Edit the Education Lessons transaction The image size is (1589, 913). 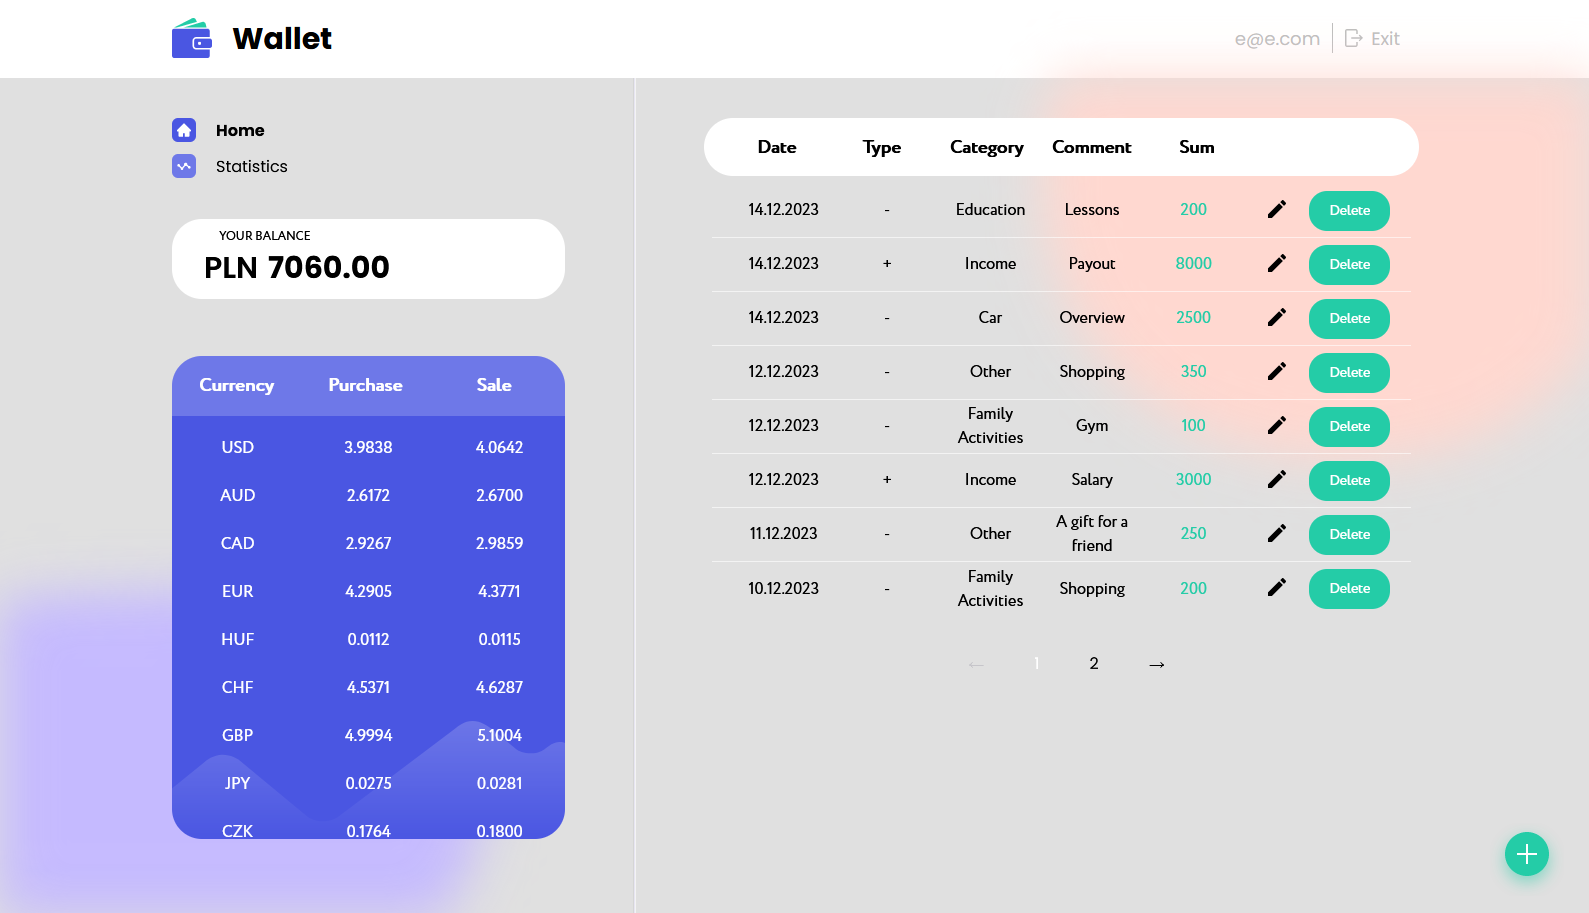1277,210
